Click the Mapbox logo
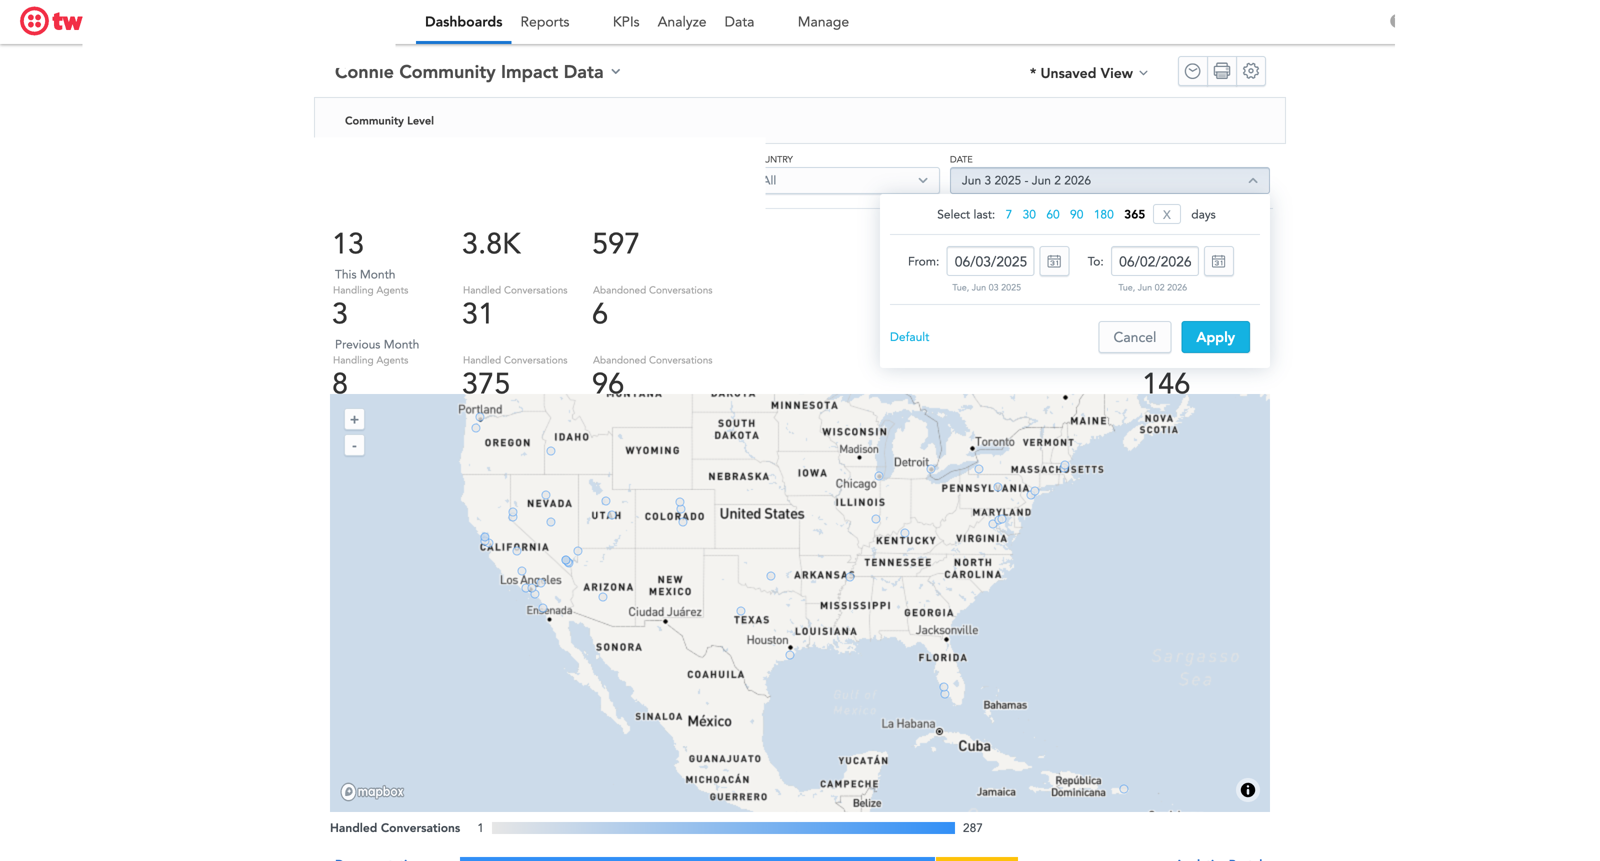Image resolution: width=1600 pixels, height=861 pixels. tap(372, 791)
